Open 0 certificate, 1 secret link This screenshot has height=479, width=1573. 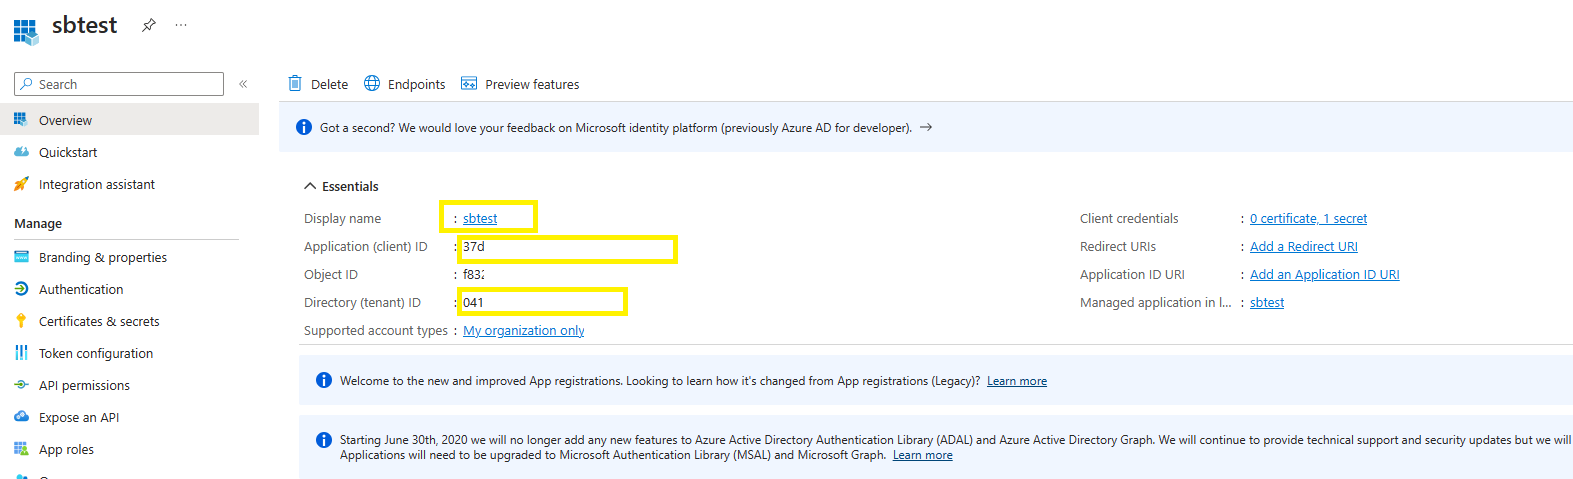pos(1308,218)
